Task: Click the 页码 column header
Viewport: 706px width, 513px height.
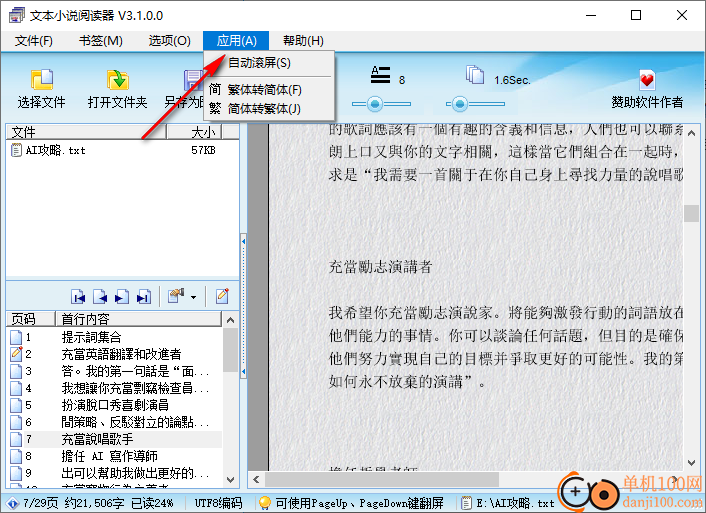Action: click(x=30, y=319)
